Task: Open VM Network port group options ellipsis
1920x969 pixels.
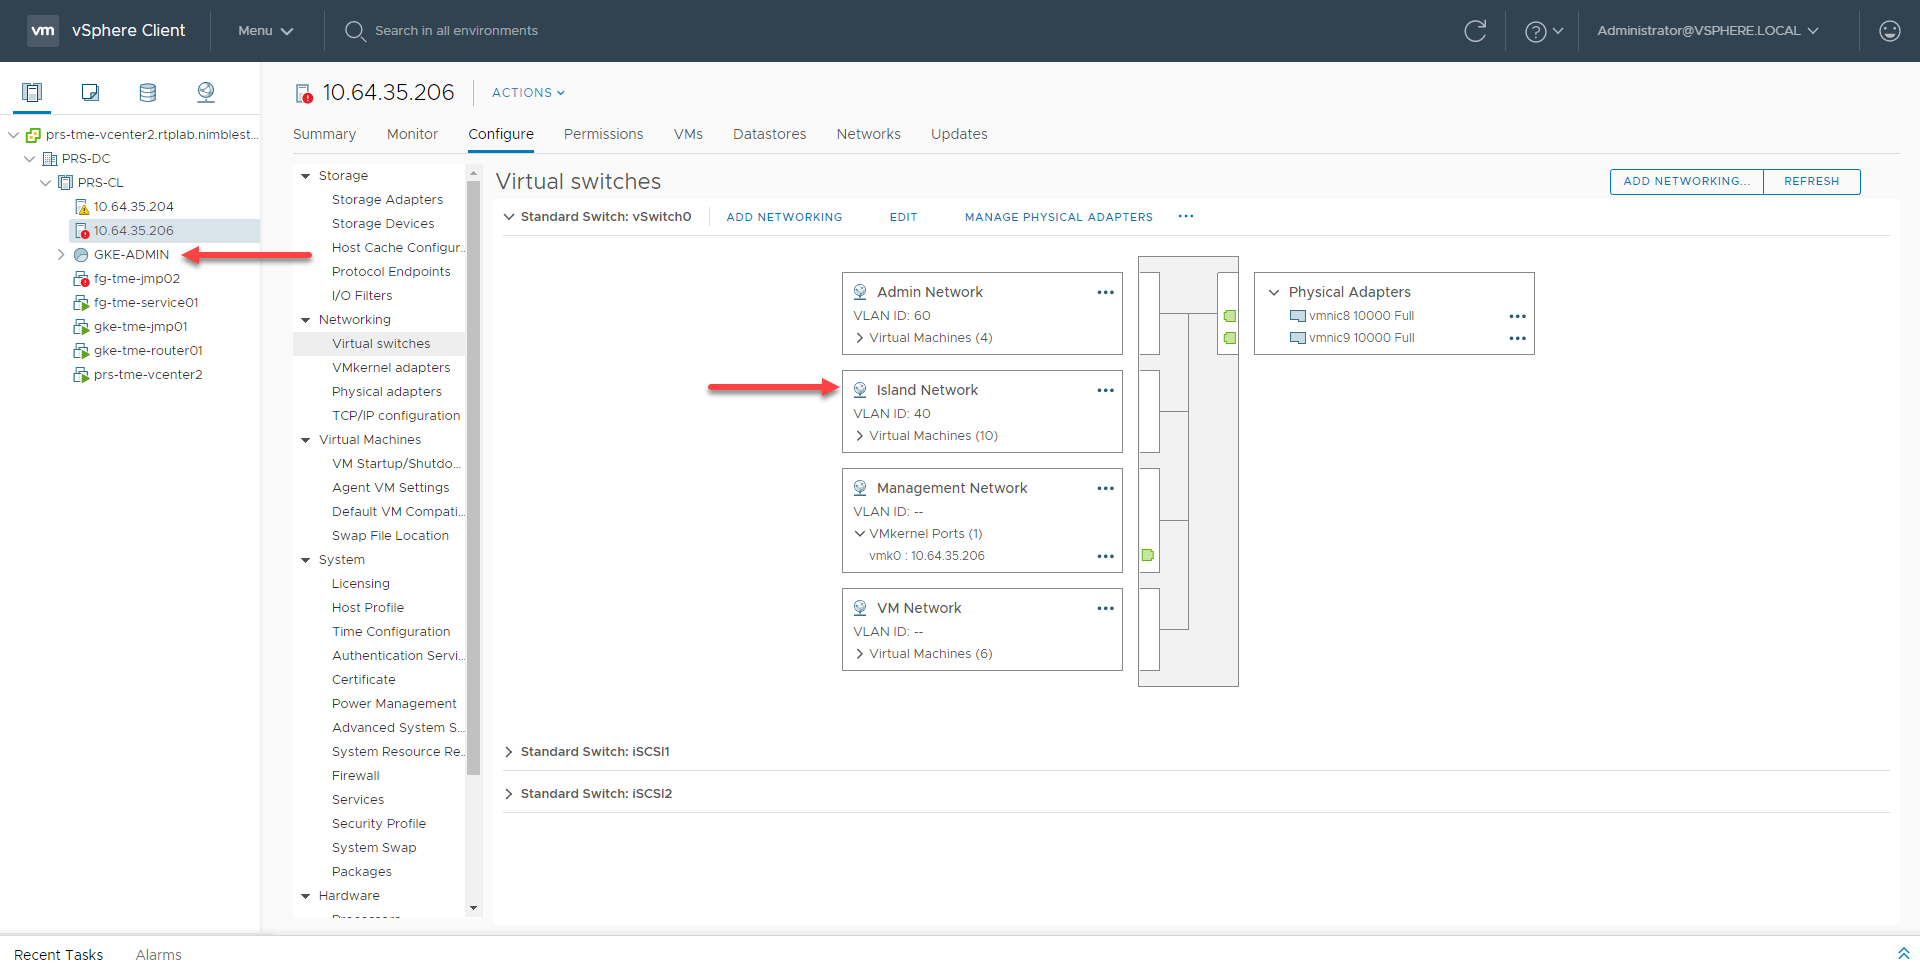Action: [x=1105, y=608]
